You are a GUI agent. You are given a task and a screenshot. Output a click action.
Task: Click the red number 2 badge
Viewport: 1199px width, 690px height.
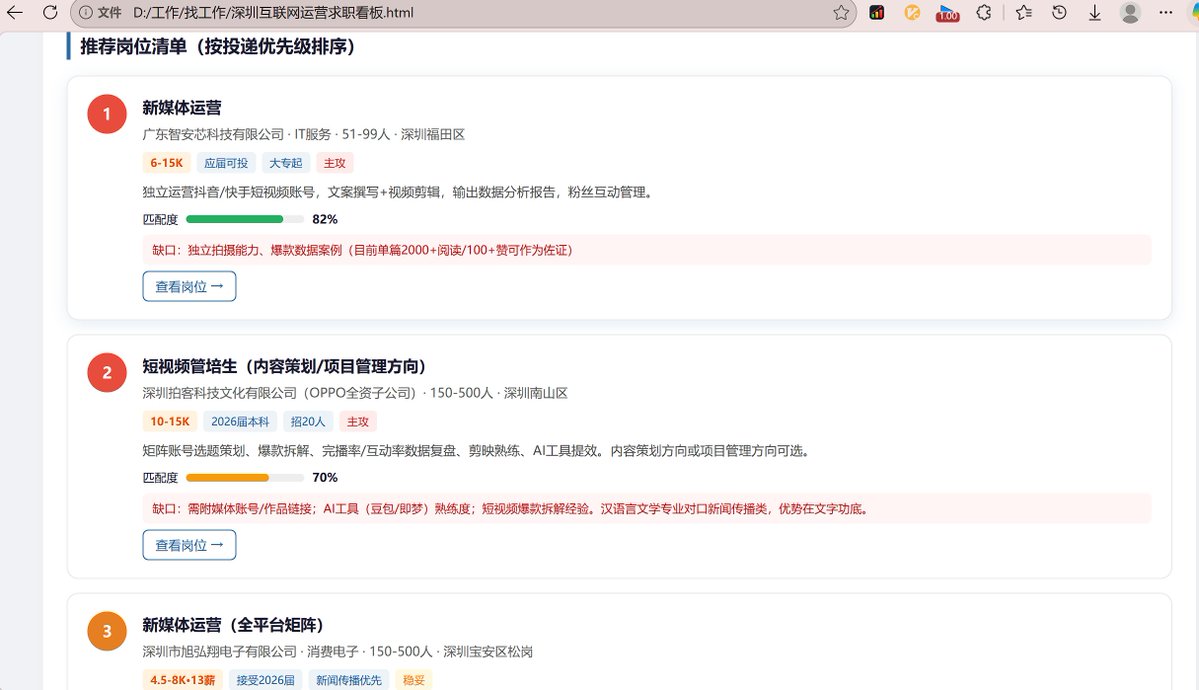click(107, 373)
